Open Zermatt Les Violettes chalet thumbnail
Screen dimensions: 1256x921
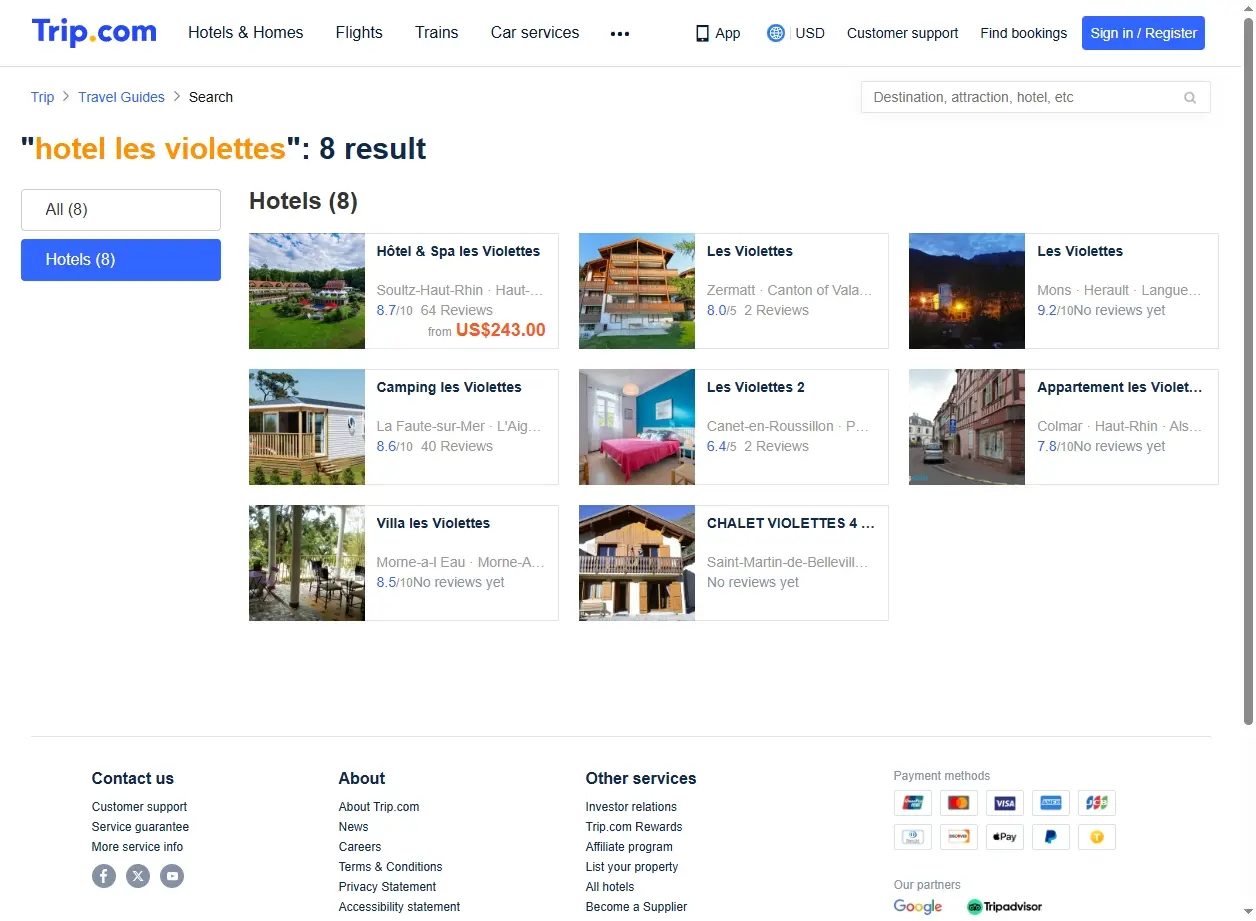point(637,291)
